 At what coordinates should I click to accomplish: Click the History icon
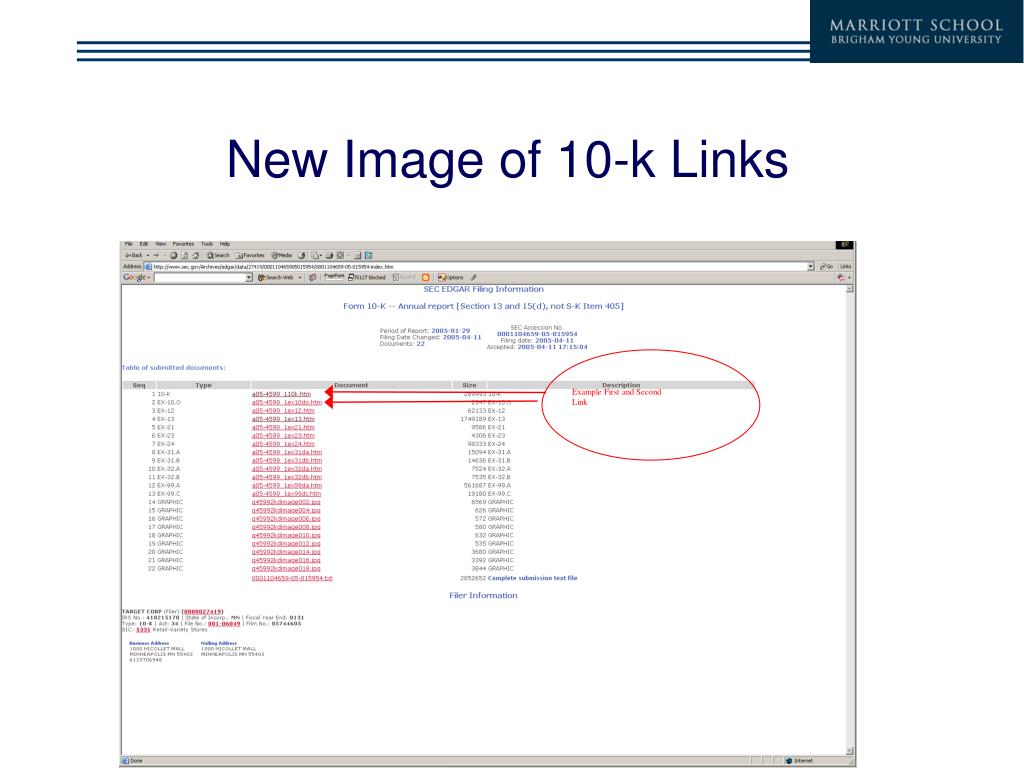(301, 255)
